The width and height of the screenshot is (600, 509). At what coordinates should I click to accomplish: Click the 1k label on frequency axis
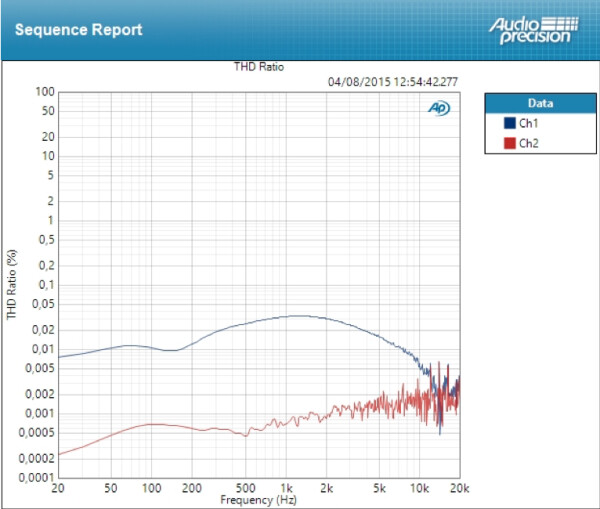click(x=286, y=488)
